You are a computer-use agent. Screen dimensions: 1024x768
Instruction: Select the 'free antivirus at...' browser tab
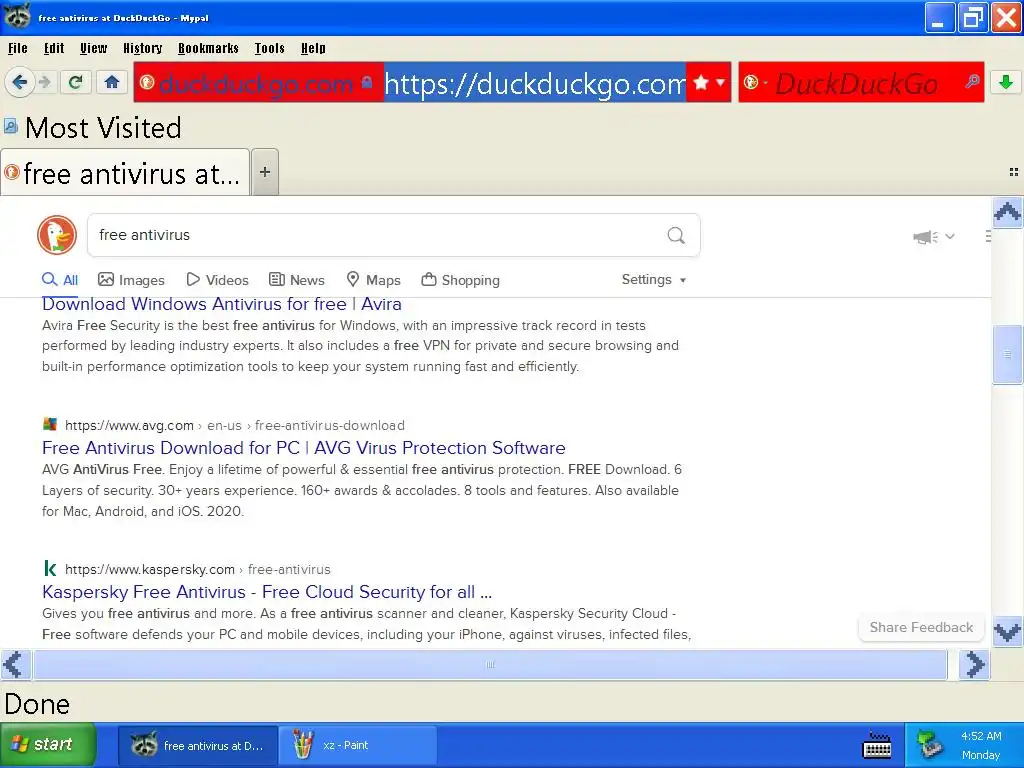(125, 172)
